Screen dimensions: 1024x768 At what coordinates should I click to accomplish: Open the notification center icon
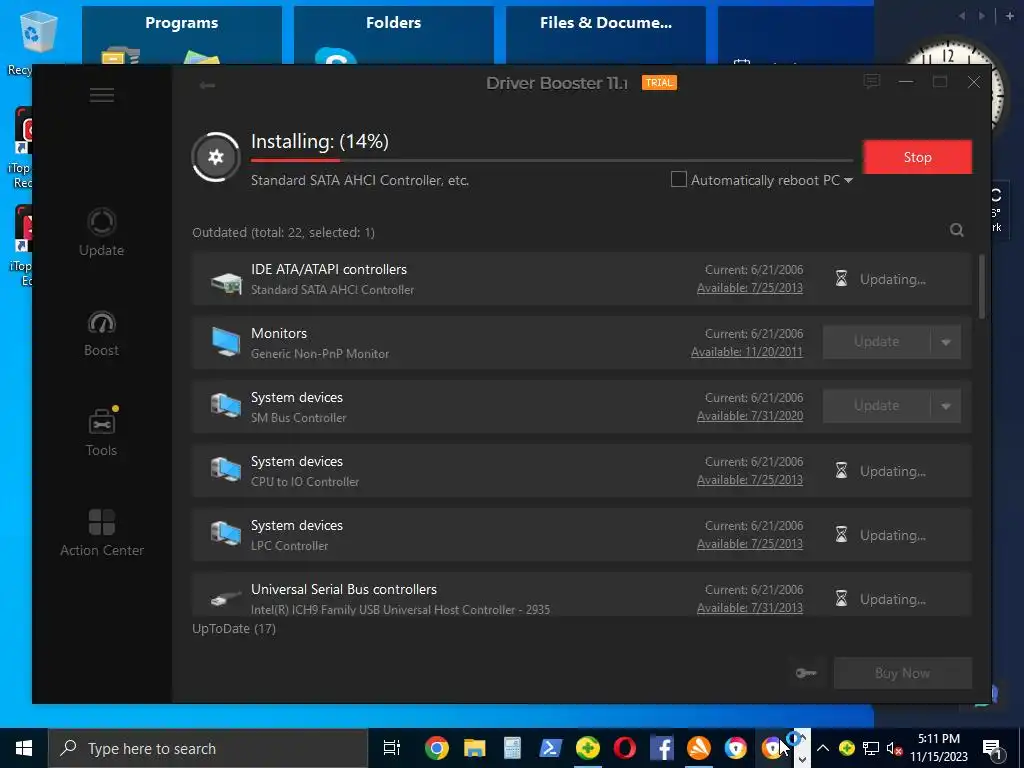point(993,748)
